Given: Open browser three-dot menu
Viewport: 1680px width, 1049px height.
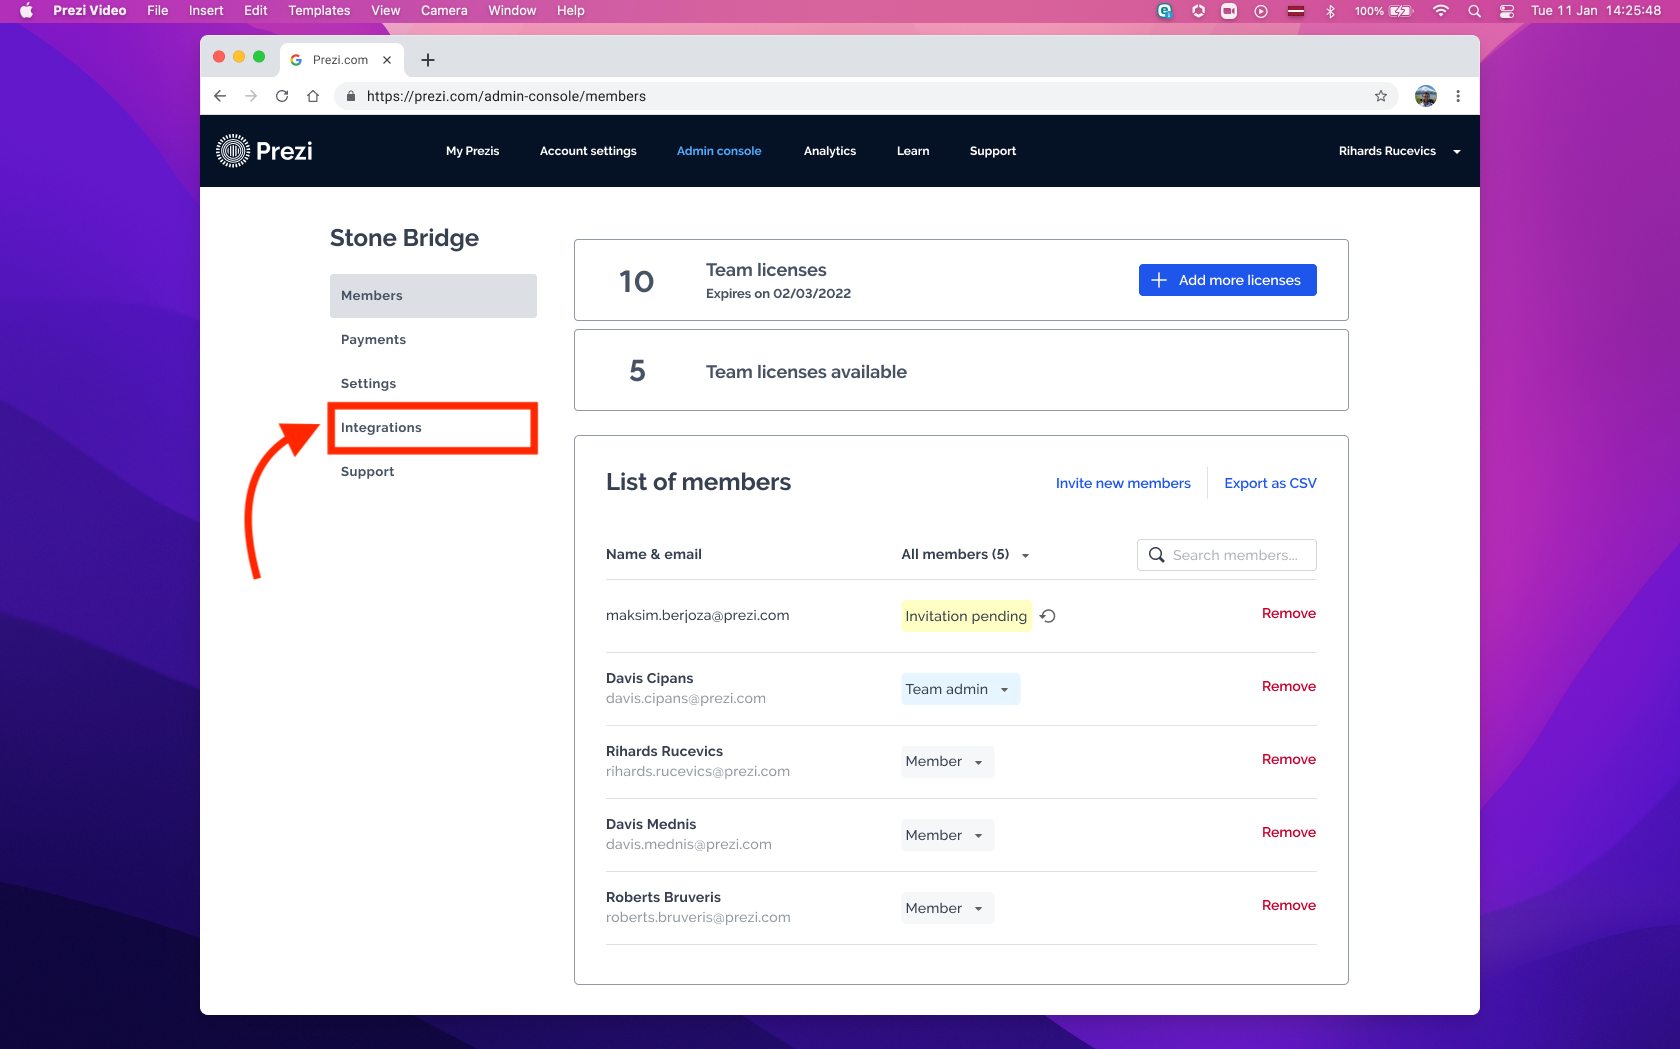Looking at the screenshot, I should (1458, 96).
